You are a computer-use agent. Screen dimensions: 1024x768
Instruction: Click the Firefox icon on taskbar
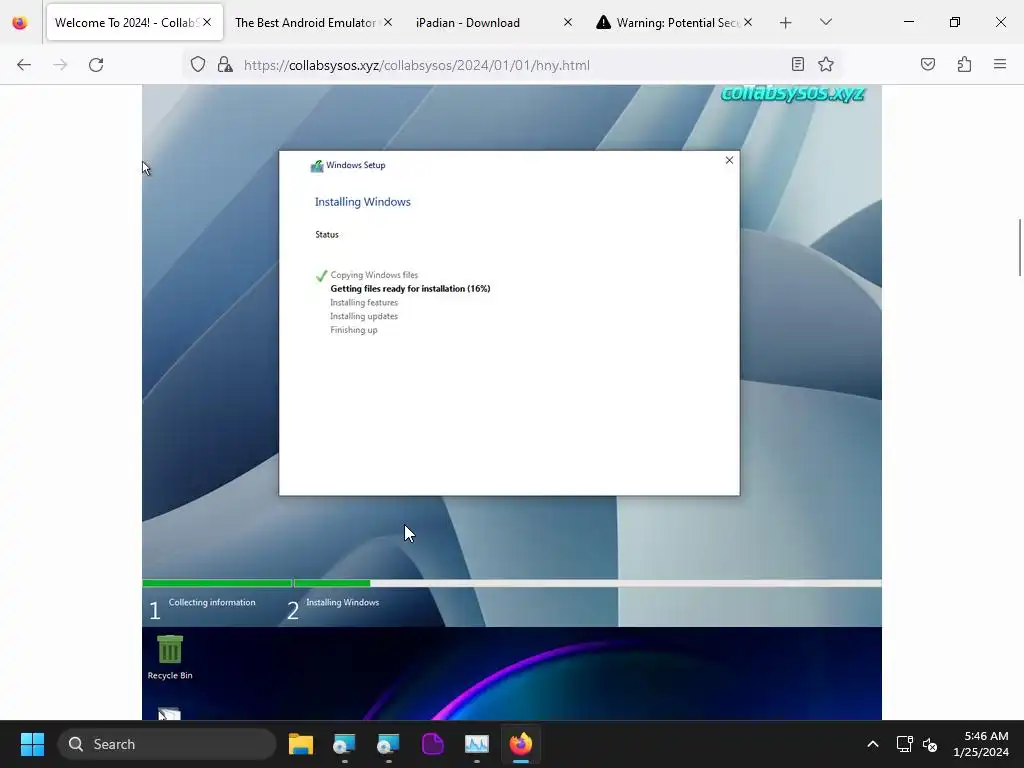(x=520, y=744)
